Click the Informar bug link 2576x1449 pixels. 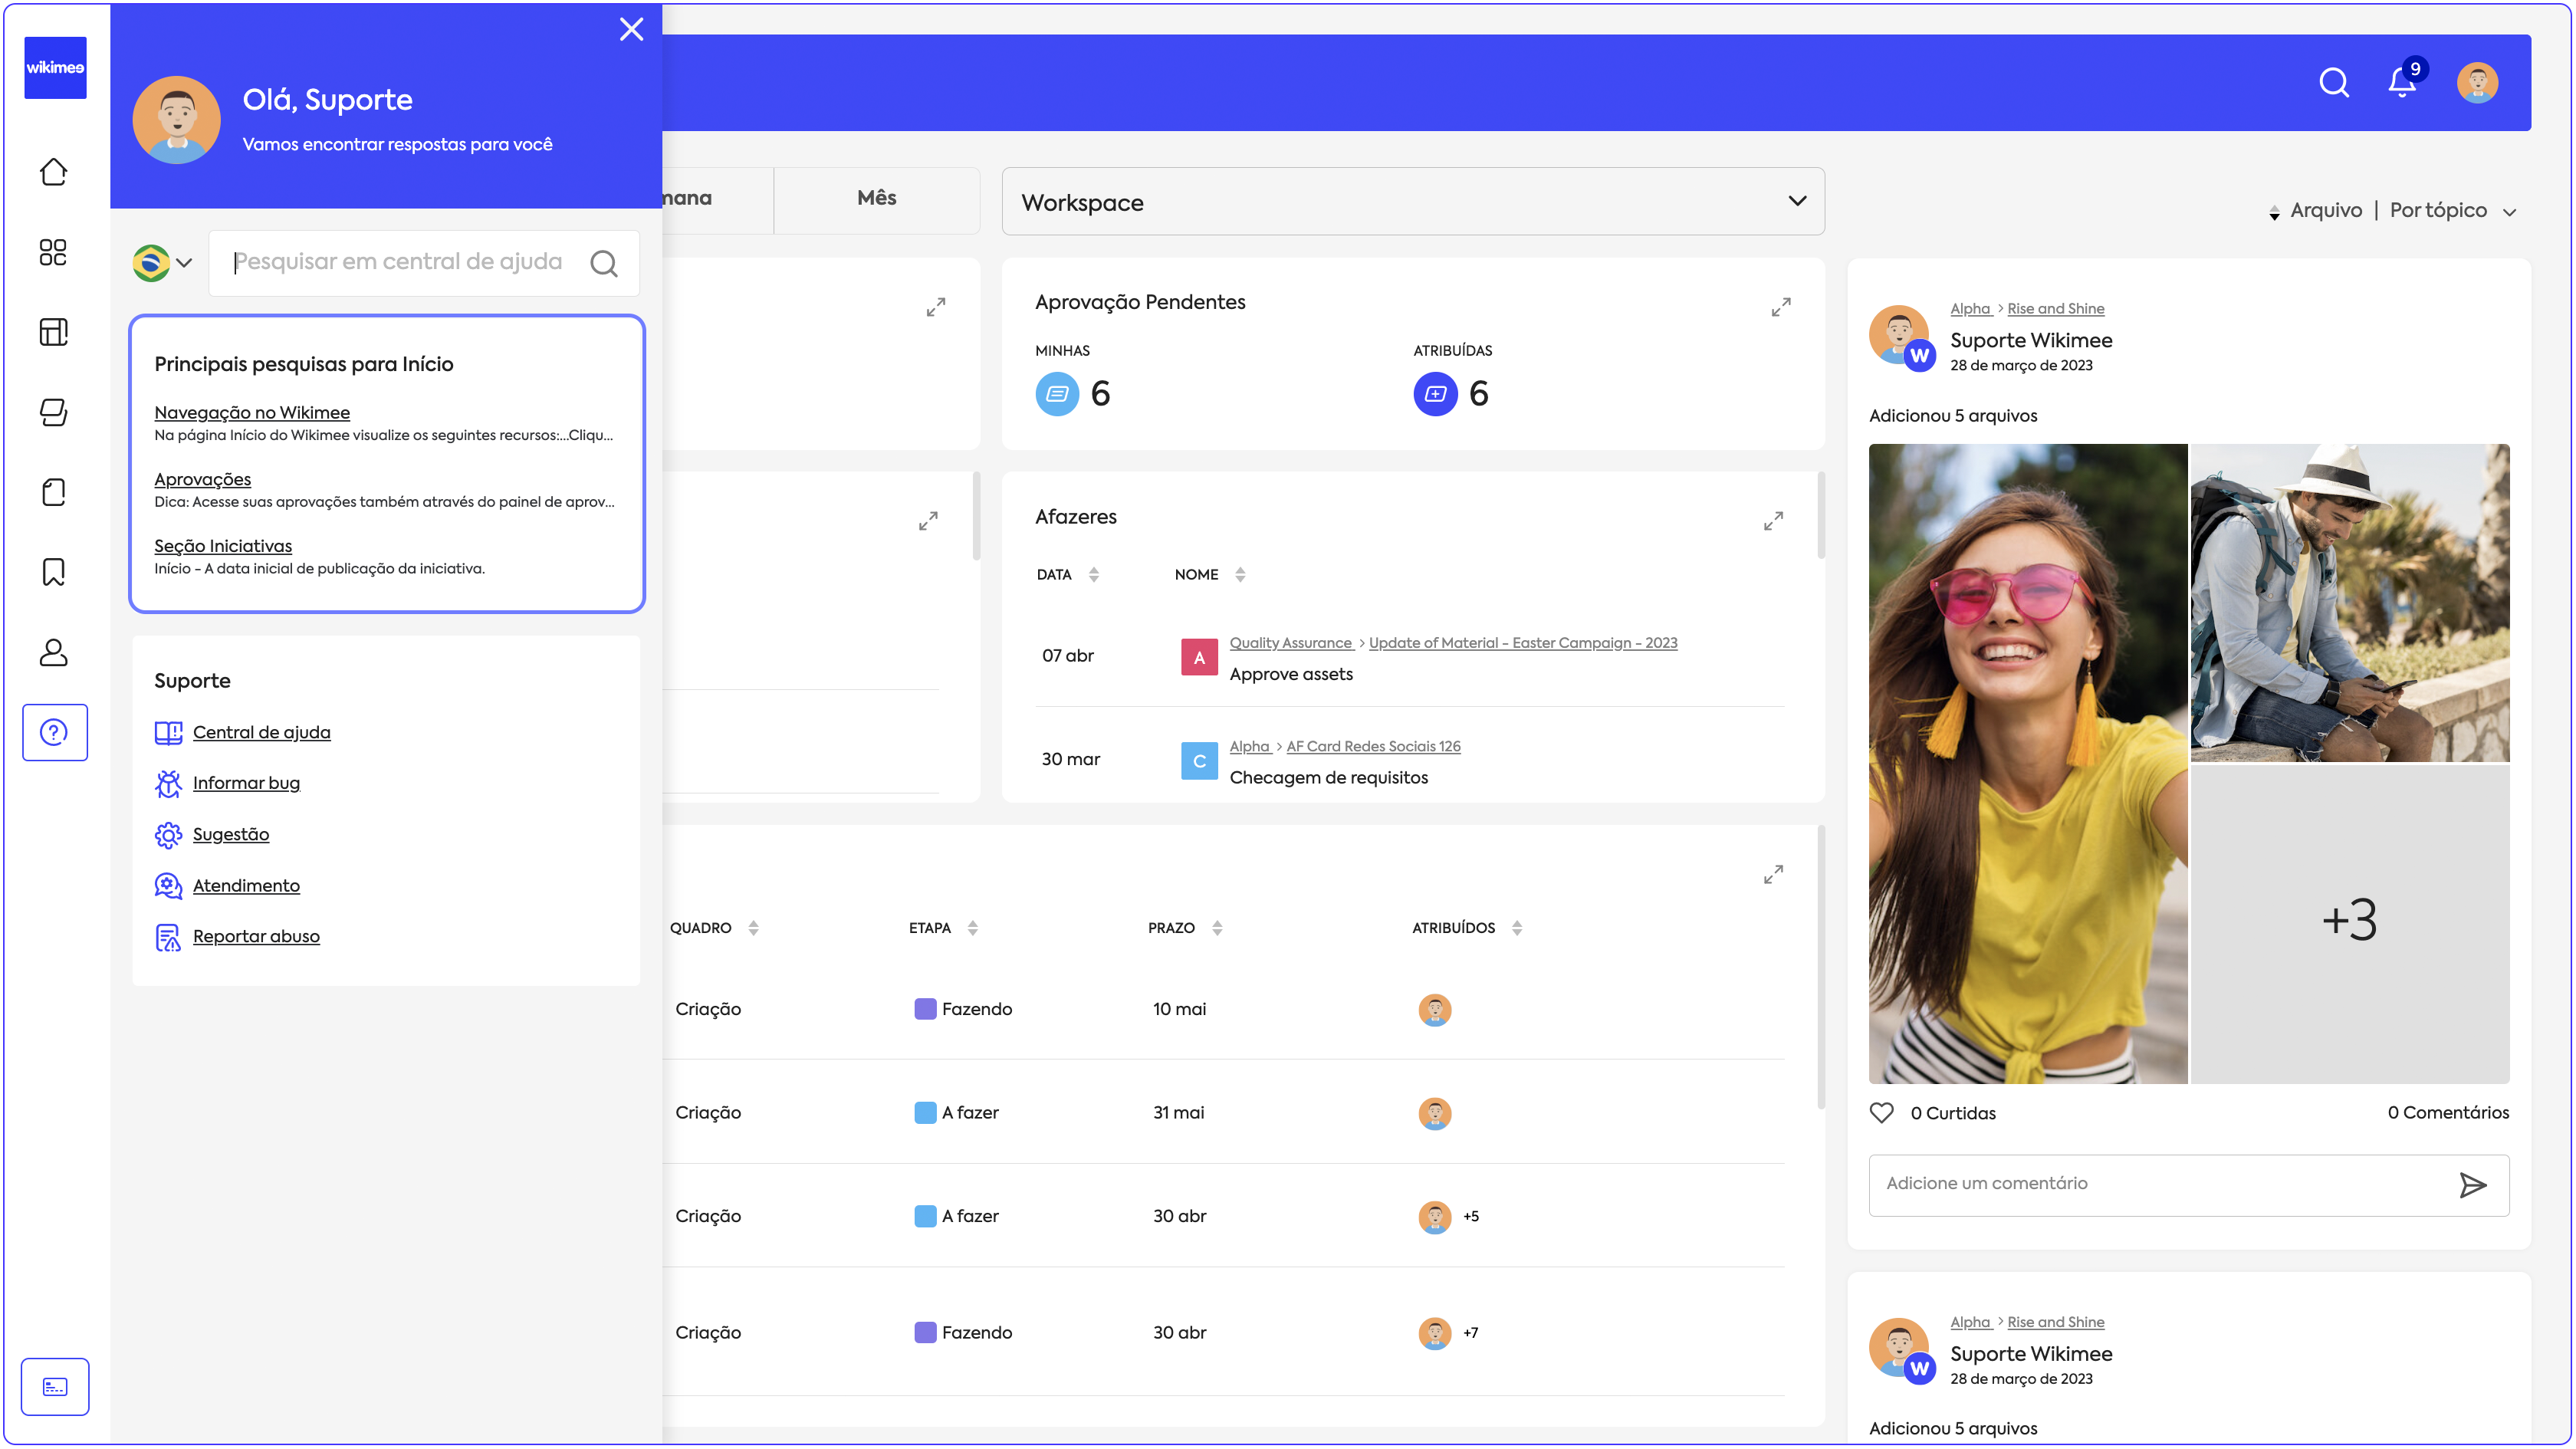point(246,783)
